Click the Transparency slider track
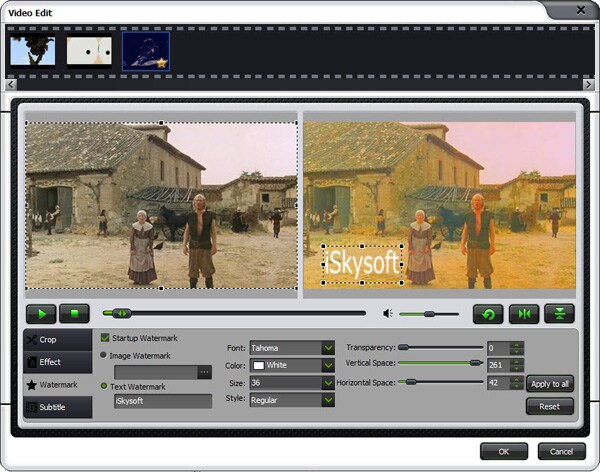 [x=441, y=348]
